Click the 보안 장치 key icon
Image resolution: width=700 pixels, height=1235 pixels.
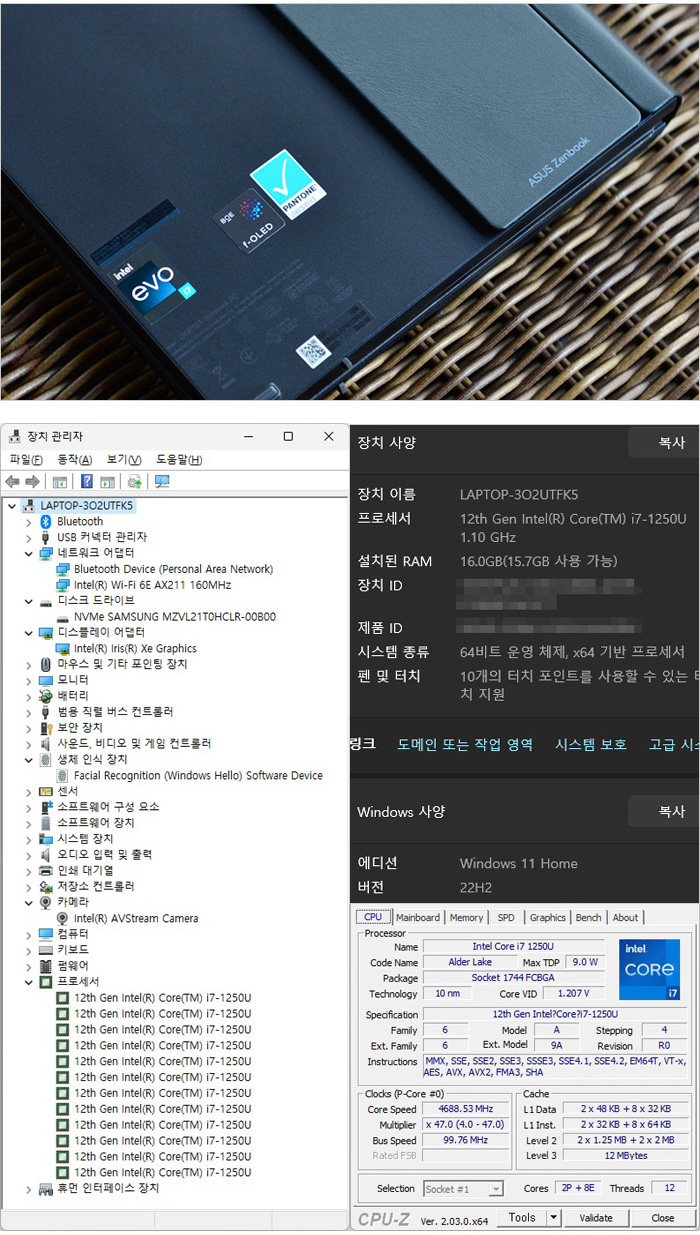45,728
